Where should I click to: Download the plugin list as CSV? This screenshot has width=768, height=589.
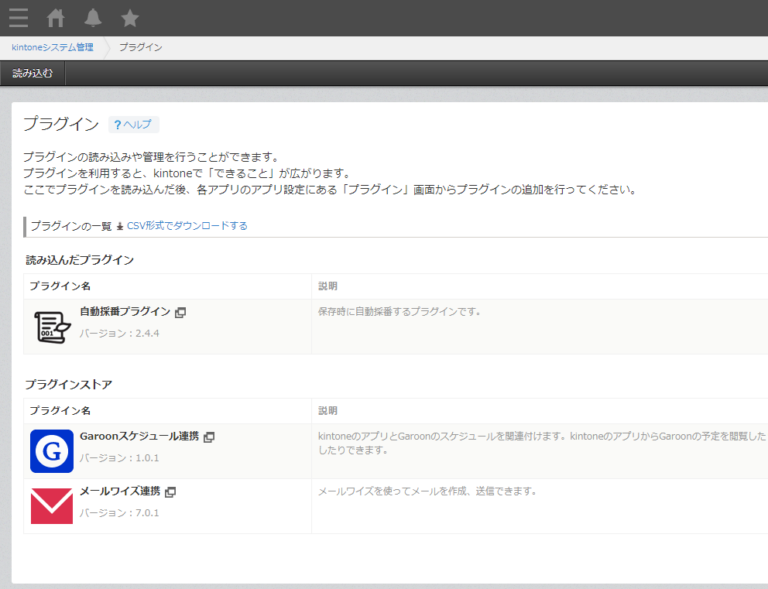tap(187, 226)
